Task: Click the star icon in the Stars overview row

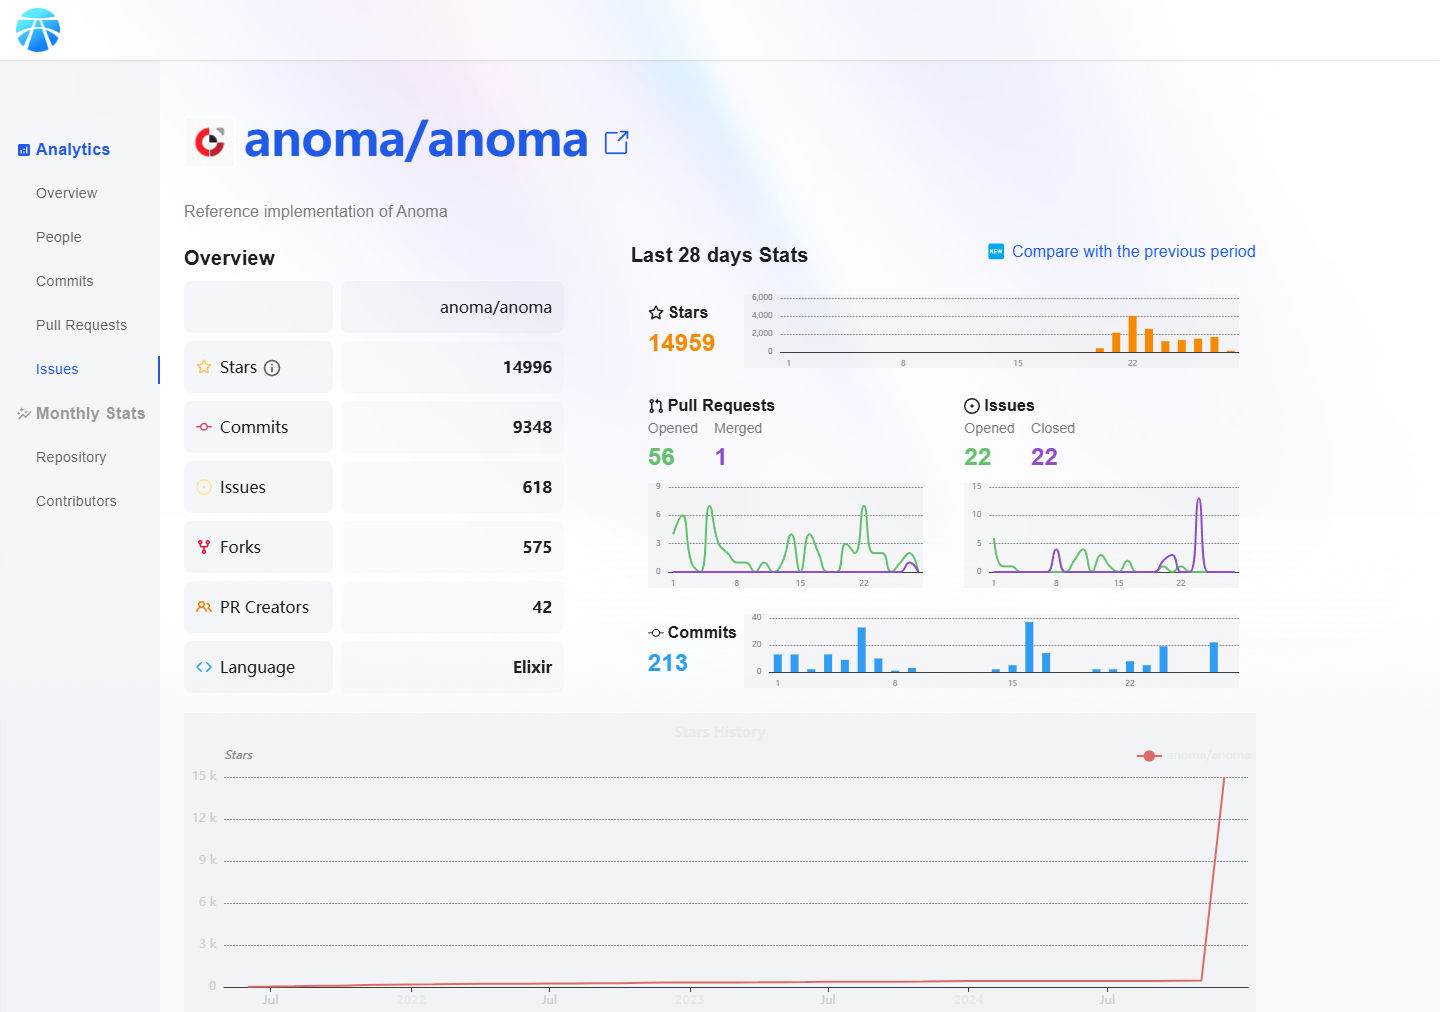Action: tap(204, 367)
